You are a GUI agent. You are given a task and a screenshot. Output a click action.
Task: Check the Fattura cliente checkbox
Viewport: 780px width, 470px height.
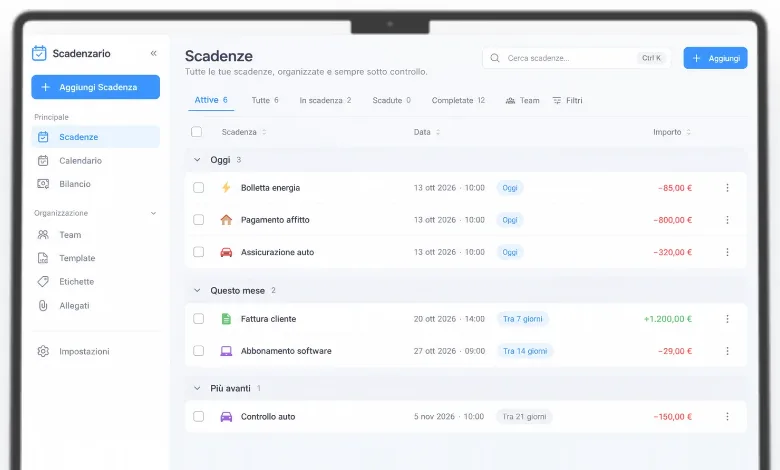[x=198, y=319]
